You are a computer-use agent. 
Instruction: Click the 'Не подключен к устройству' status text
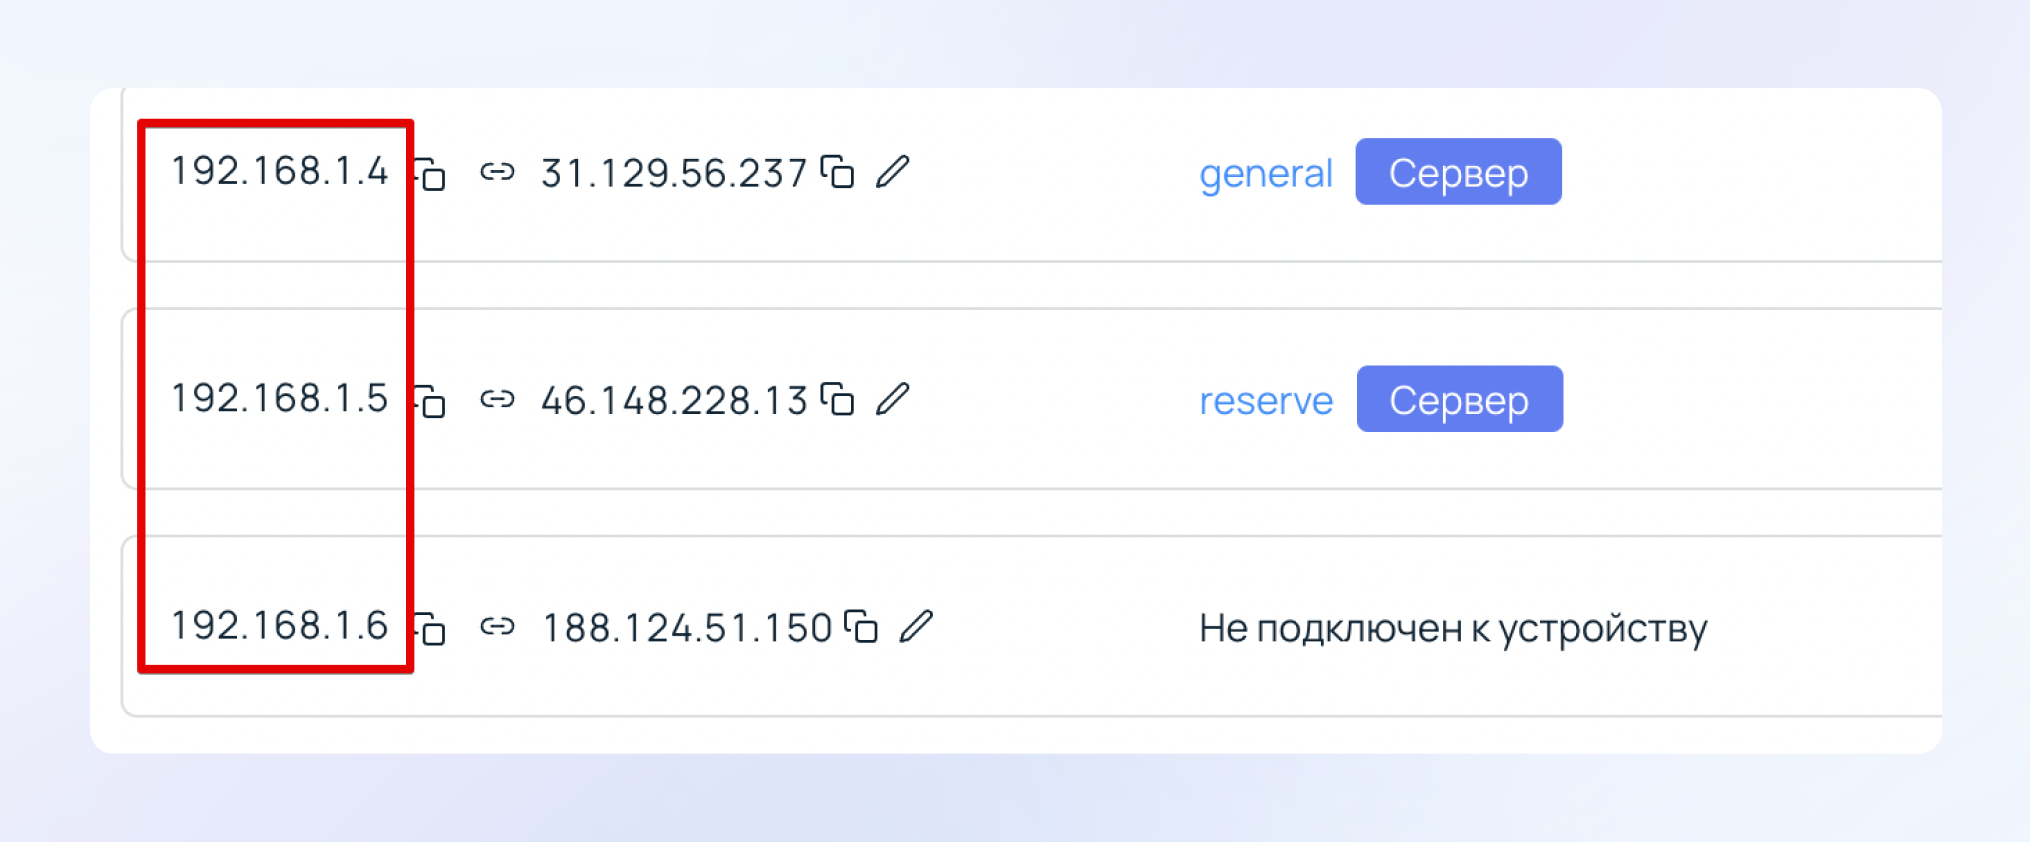click(1452, 628)
